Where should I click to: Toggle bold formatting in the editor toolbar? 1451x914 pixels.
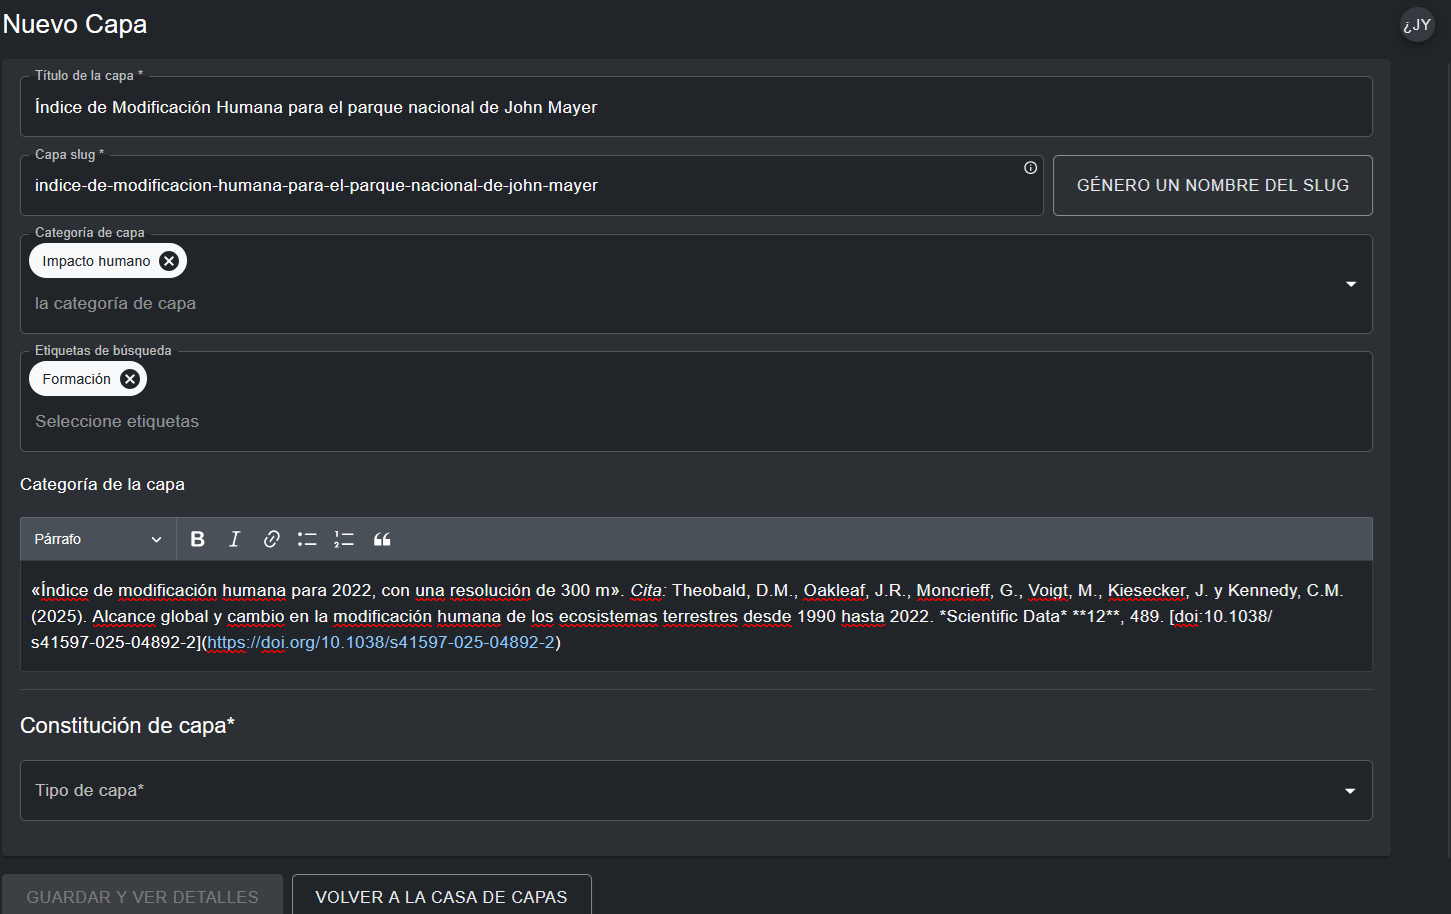click(198, 539)
